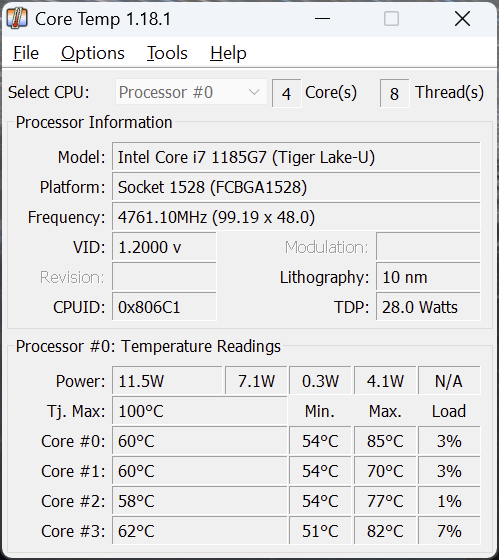Expand the Processor #0 dropdown
Image resolution: width=499 pixels, height=560 pixels.
[x=191, y=92]
